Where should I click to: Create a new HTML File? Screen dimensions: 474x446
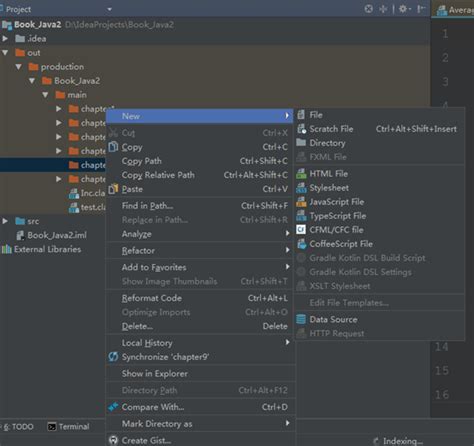380,174
